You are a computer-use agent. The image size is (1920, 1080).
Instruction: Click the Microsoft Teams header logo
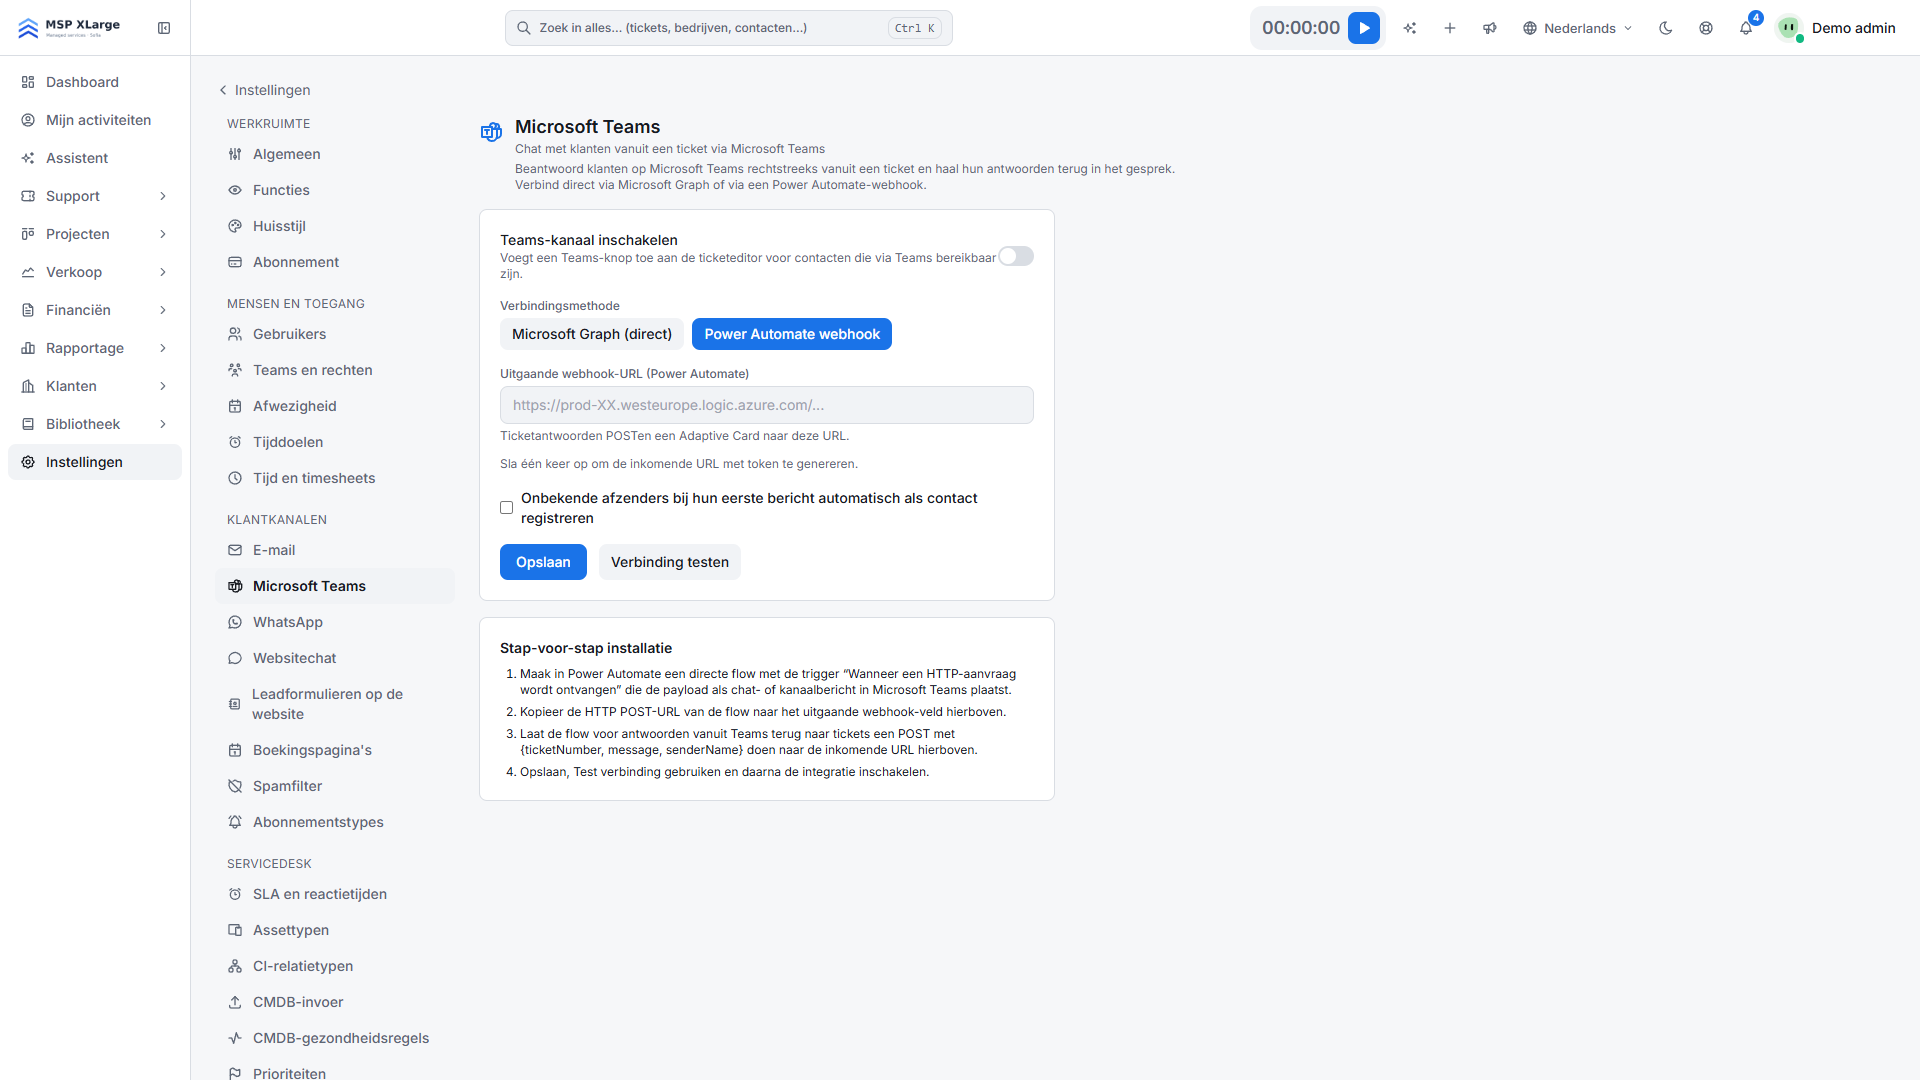pos(491,132)
